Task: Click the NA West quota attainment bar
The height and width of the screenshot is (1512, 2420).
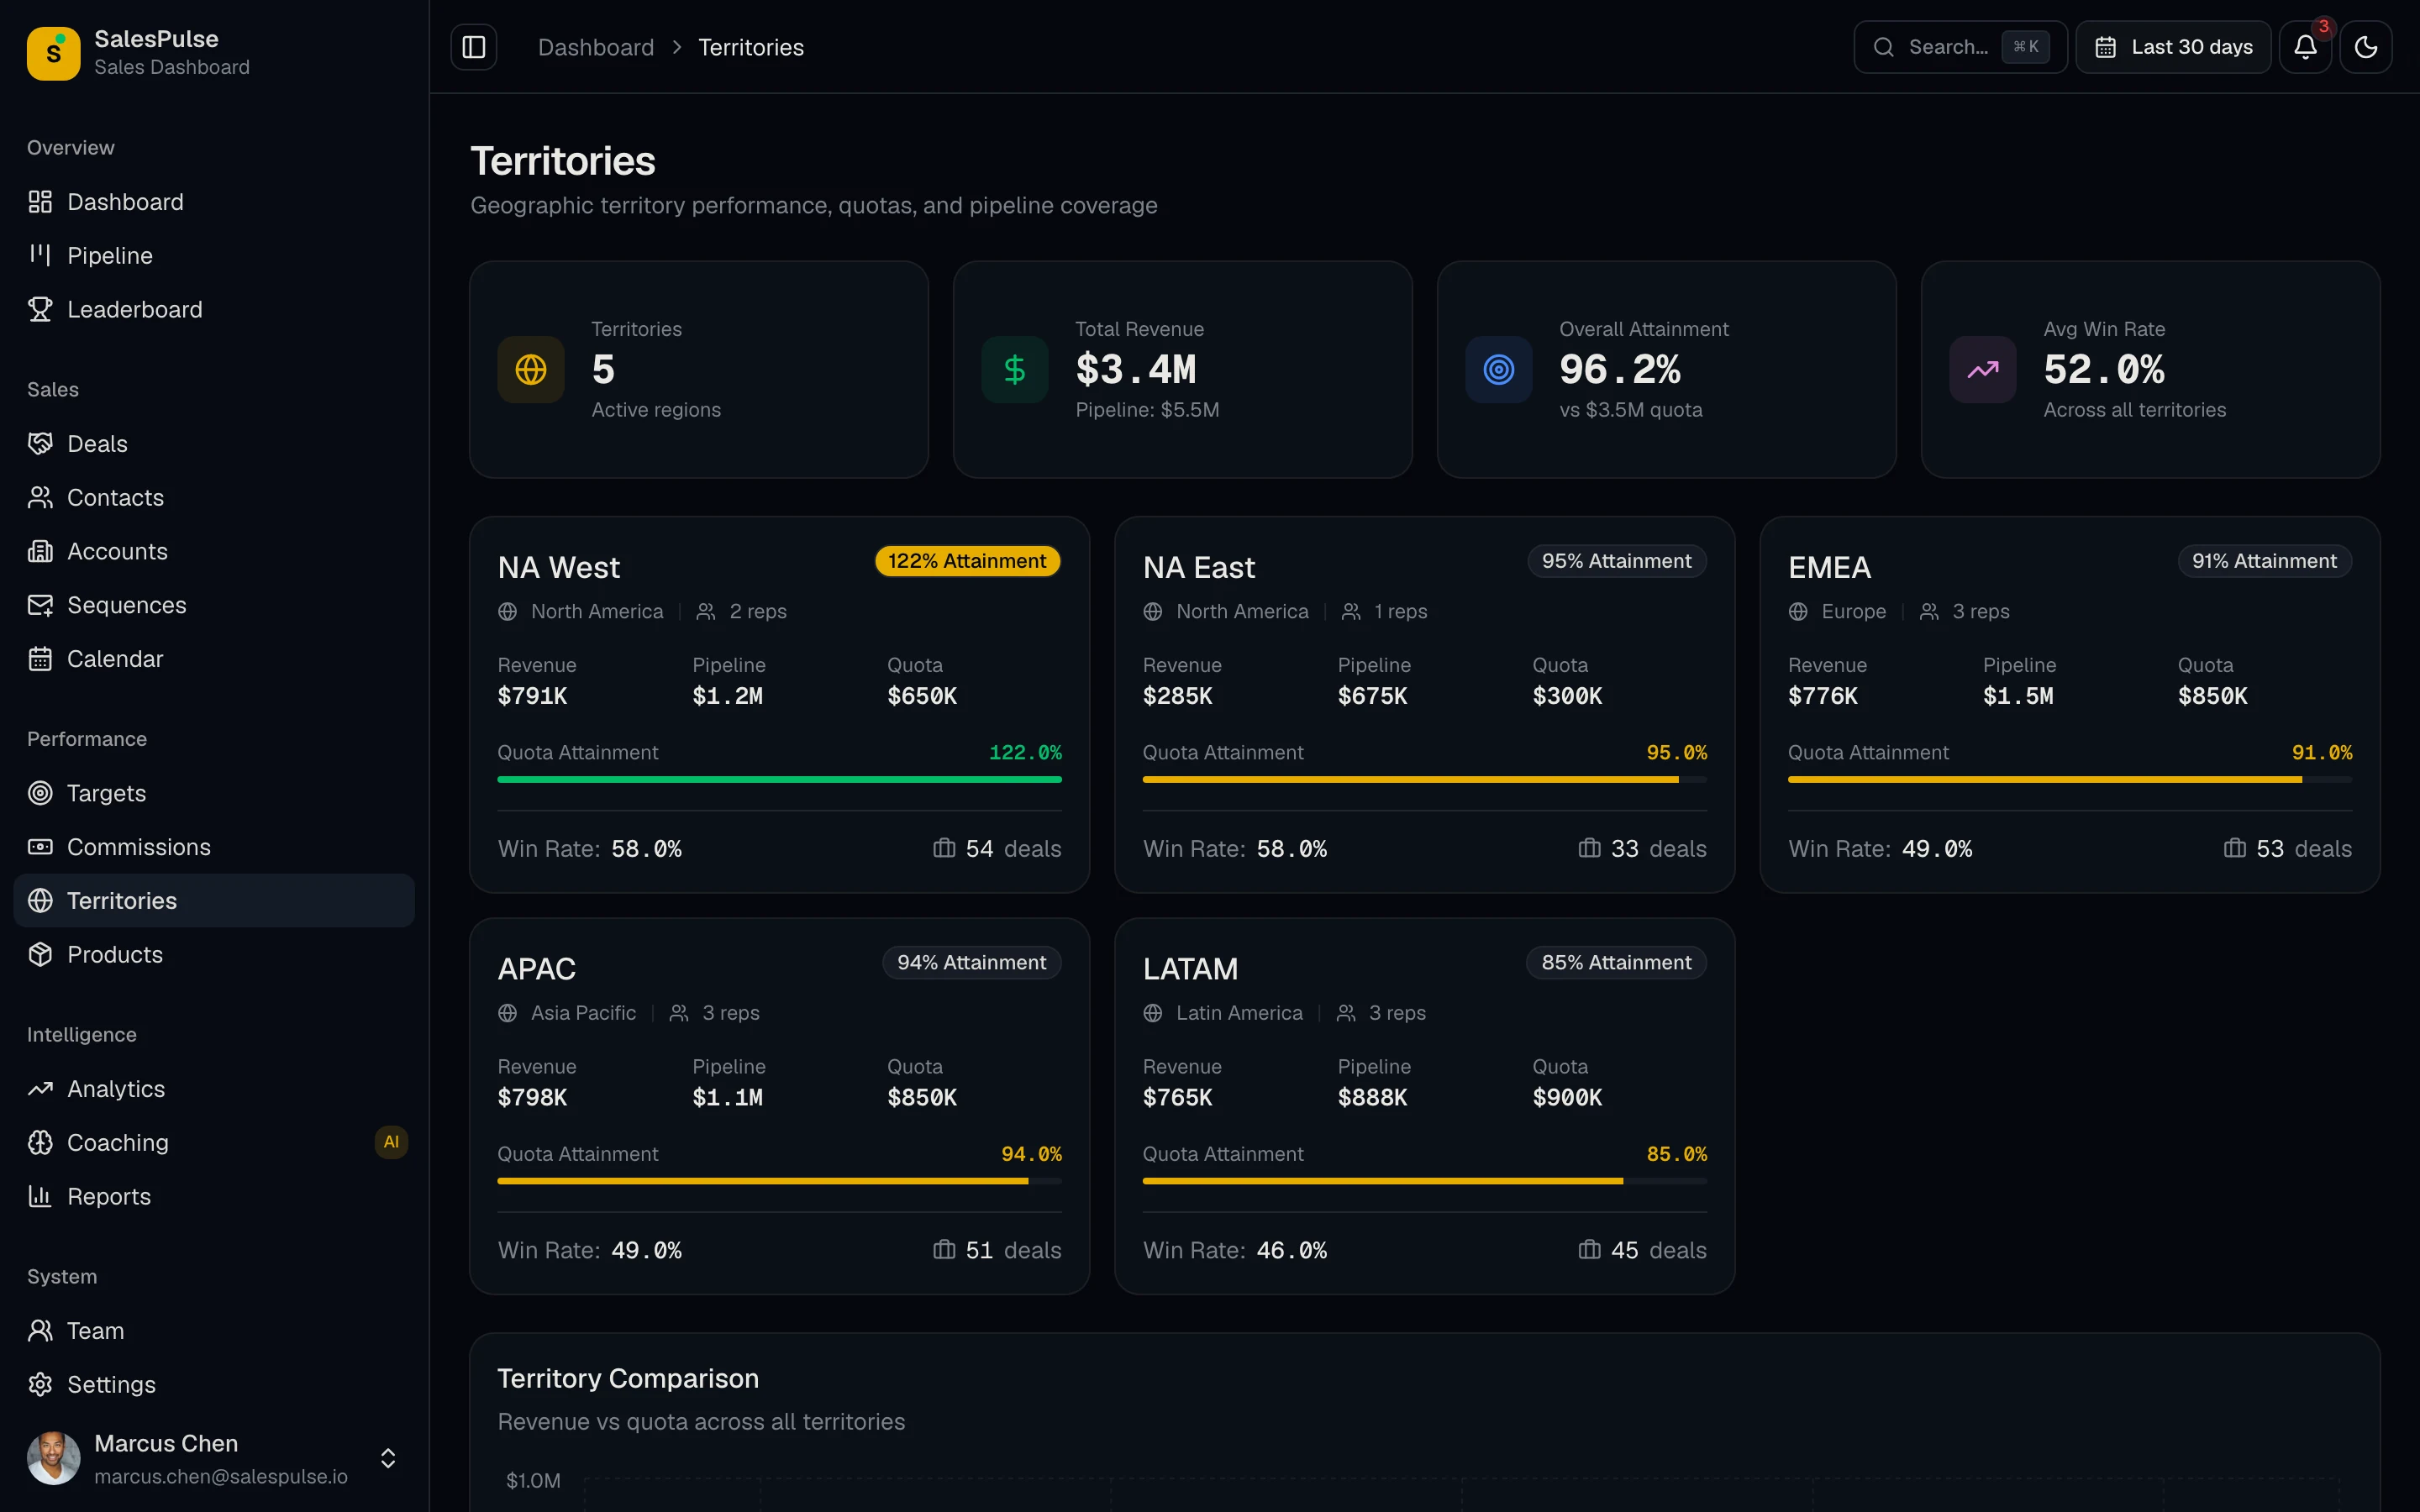Action: click(780, 780)
